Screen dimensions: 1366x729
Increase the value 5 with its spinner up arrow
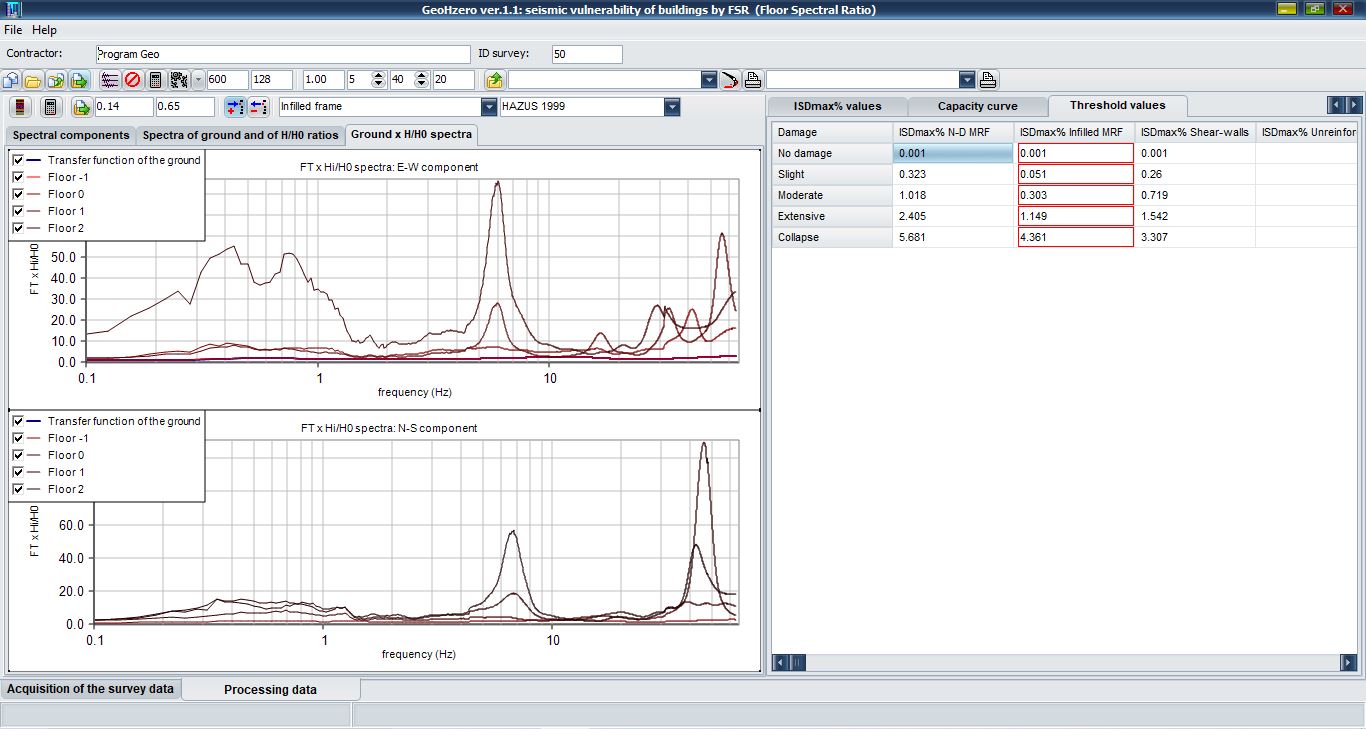pyautogui.click(x=379, y=76)
